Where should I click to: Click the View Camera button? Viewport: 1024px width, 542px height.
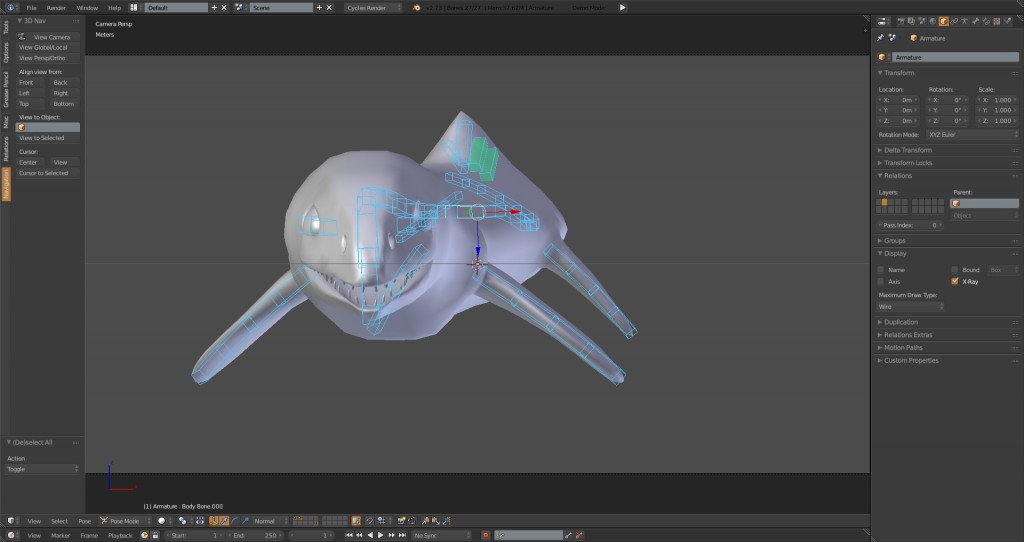[48, 37]
